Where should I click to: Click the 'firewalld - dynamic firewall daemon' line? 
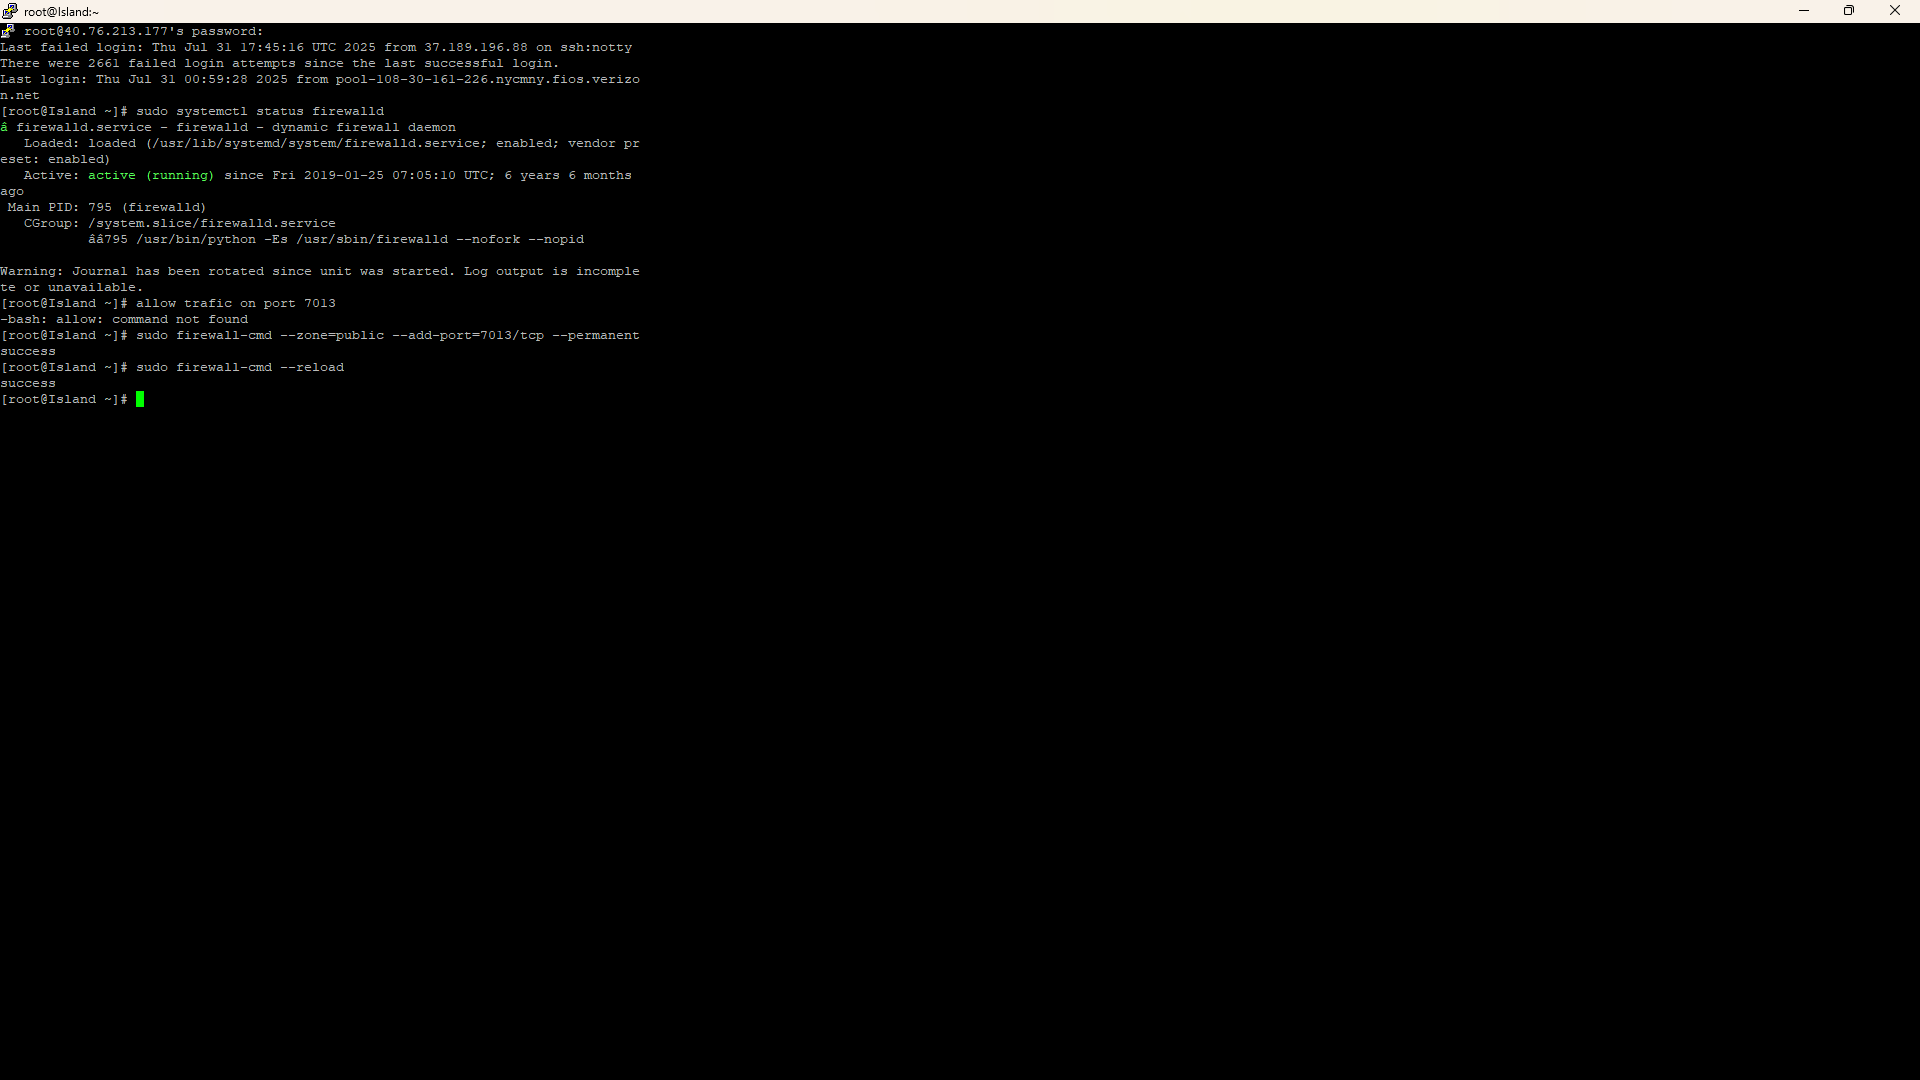click(228, 127)
